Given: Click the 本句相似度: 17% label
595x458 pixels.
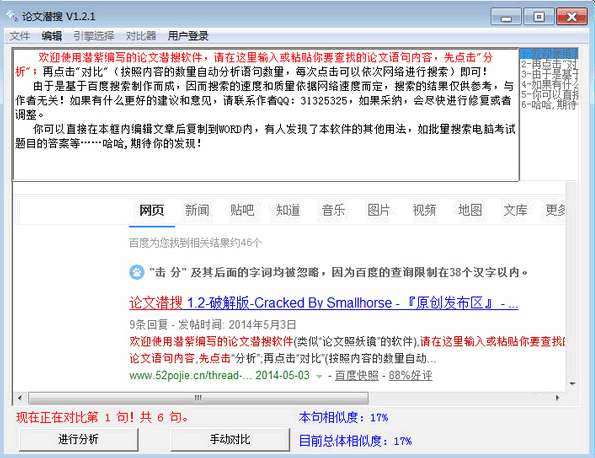Looking at the screenshot, I should point(343,418).
